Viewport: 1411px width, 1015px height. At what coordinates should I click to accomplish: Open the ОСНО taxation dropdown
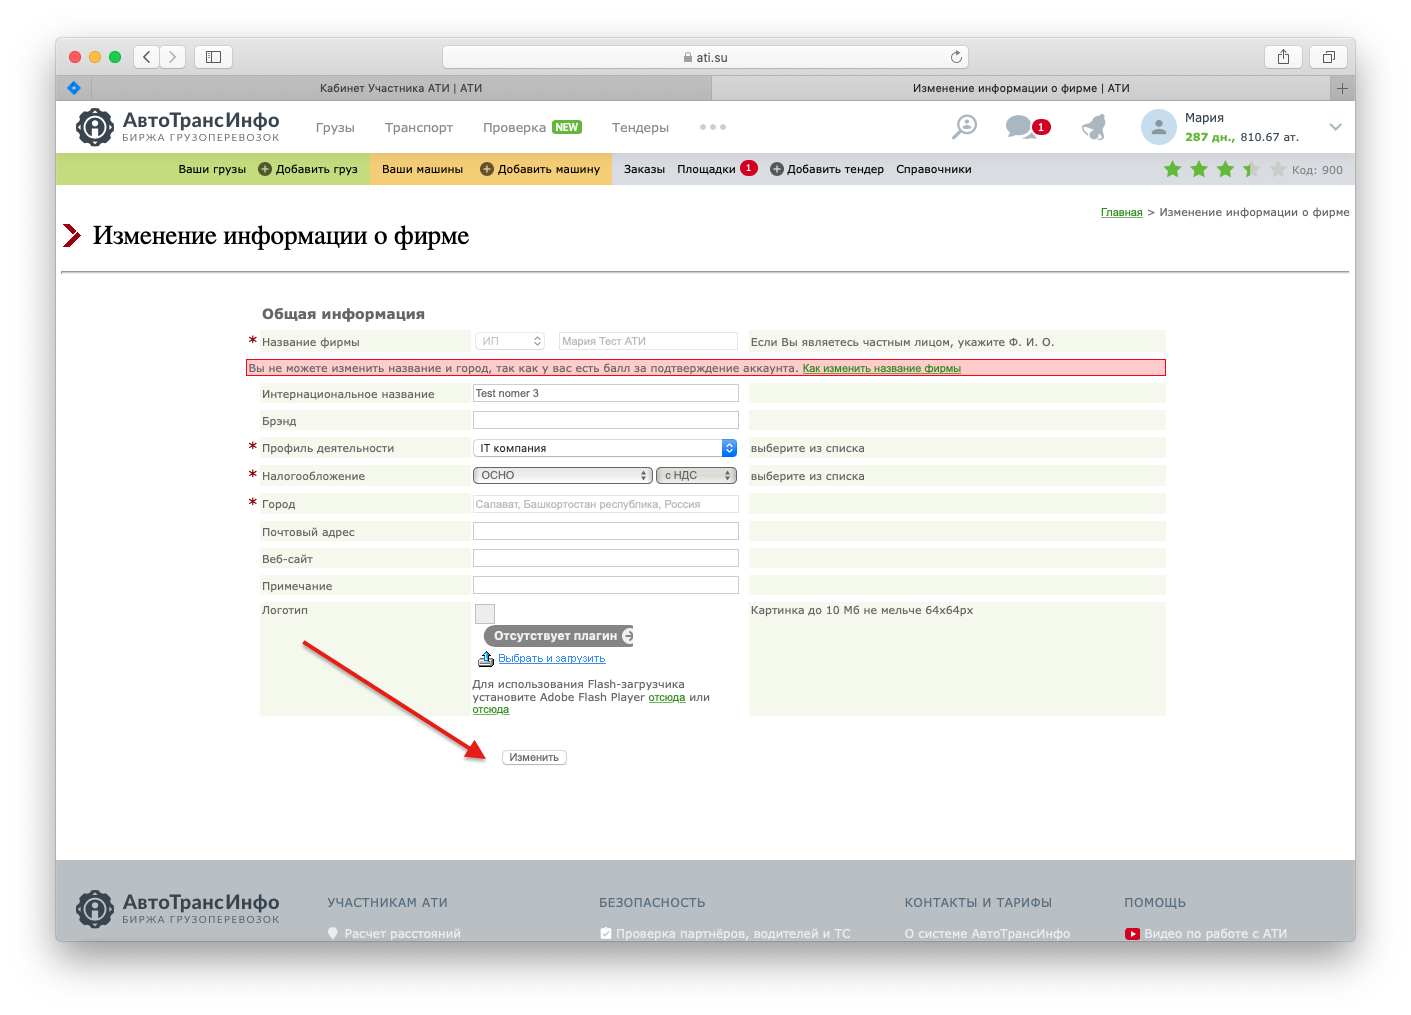point(563,475)
